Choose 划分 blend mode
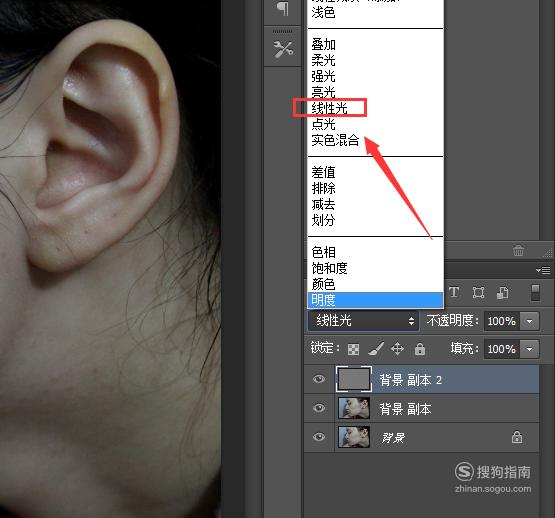555x518 pixels. click(x=375, y=221)
